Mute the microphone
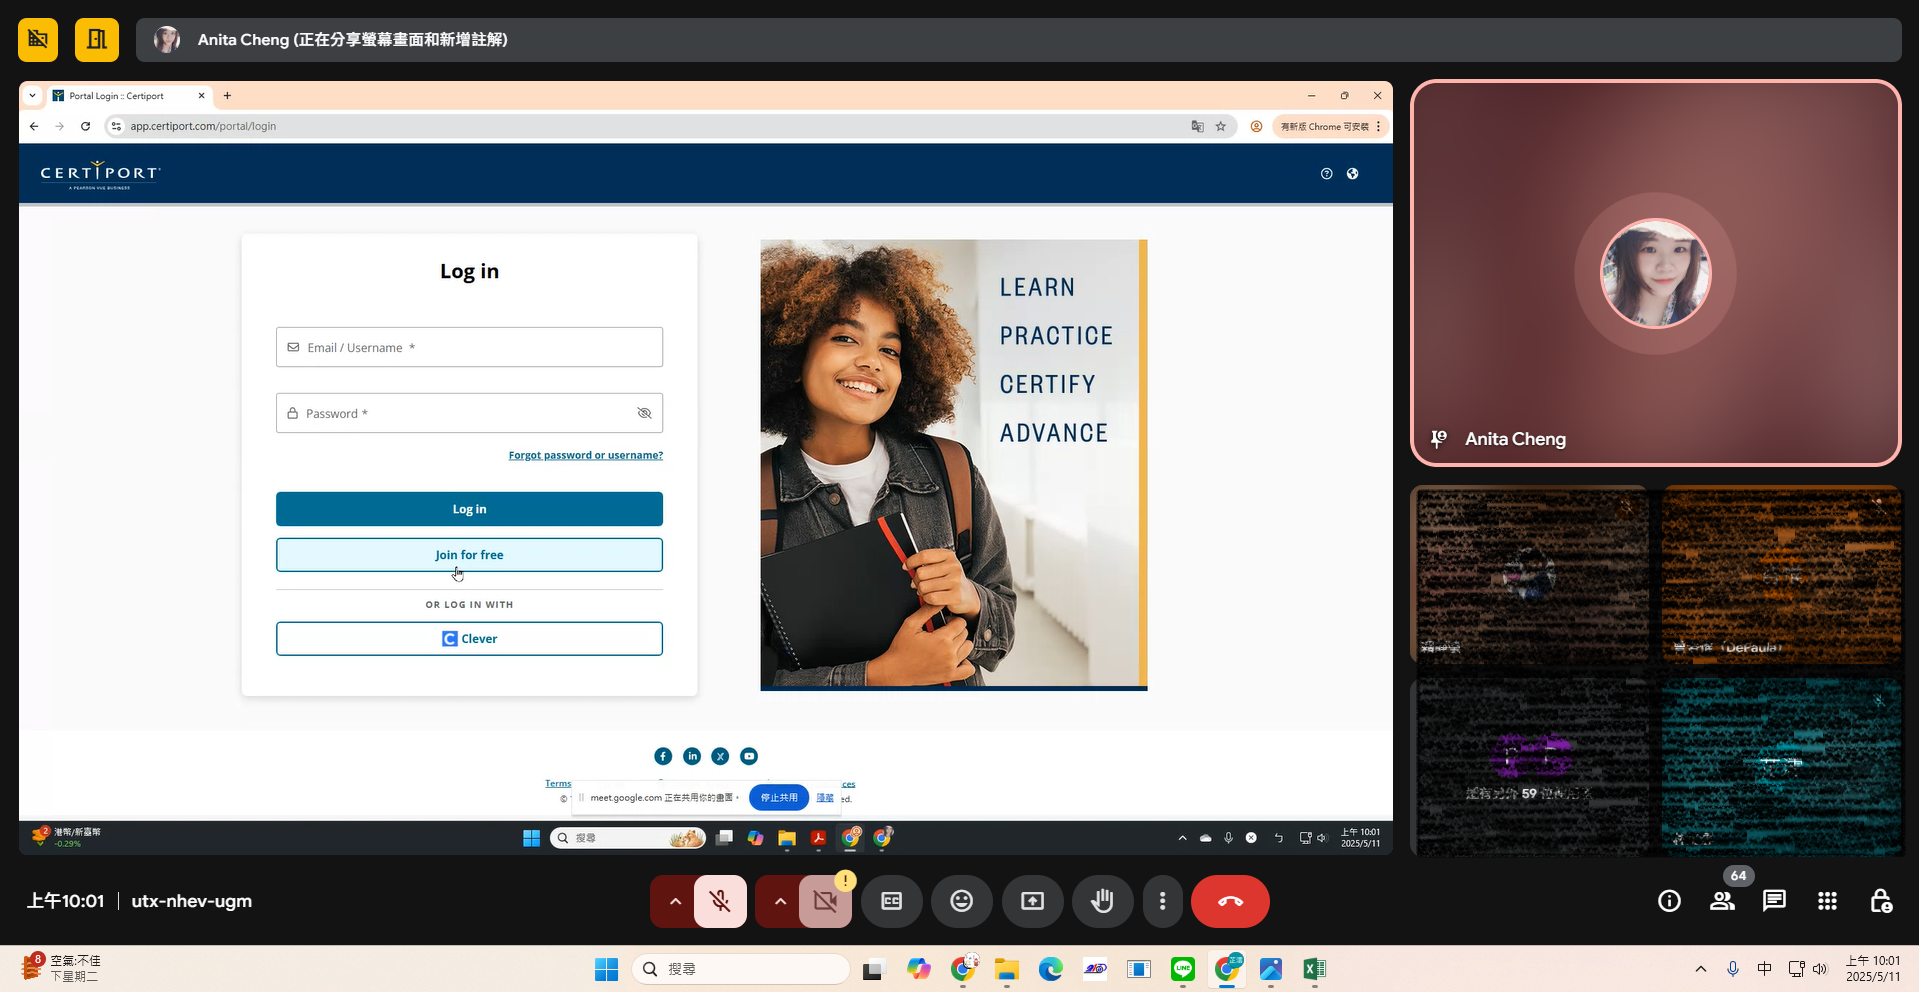The height and width of the screenshot is (992, 1919). pos(718,901)
